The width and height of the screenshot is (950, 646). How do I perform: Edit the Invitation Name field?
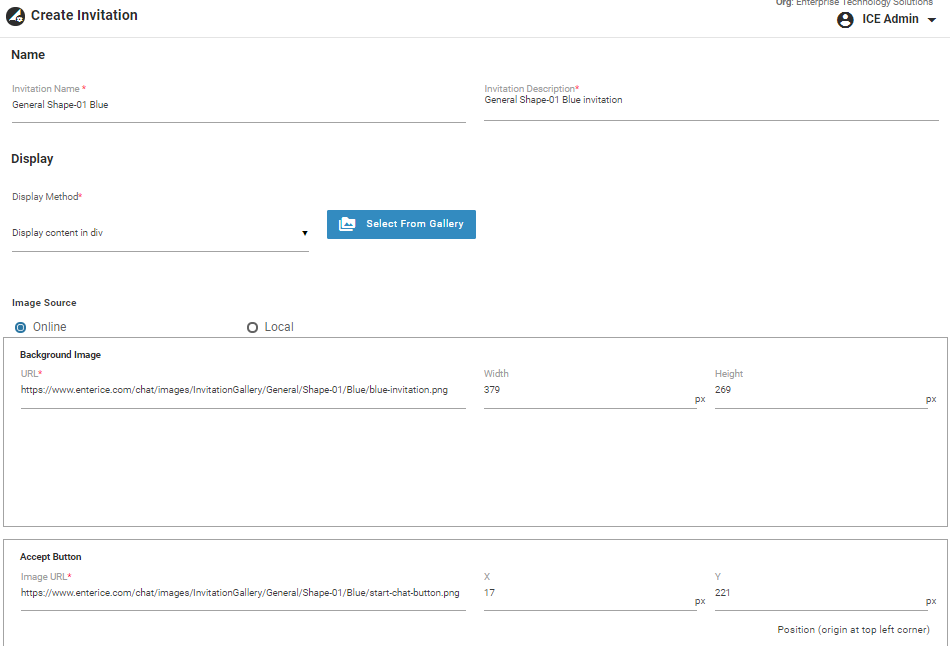tap(238, 105)
